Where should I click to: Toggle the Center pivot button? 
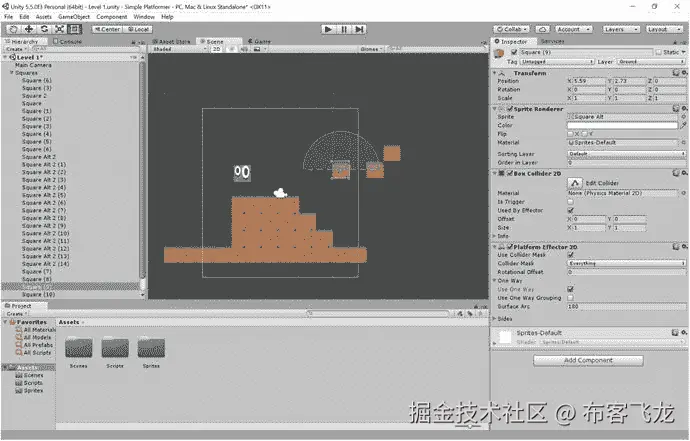108,29
